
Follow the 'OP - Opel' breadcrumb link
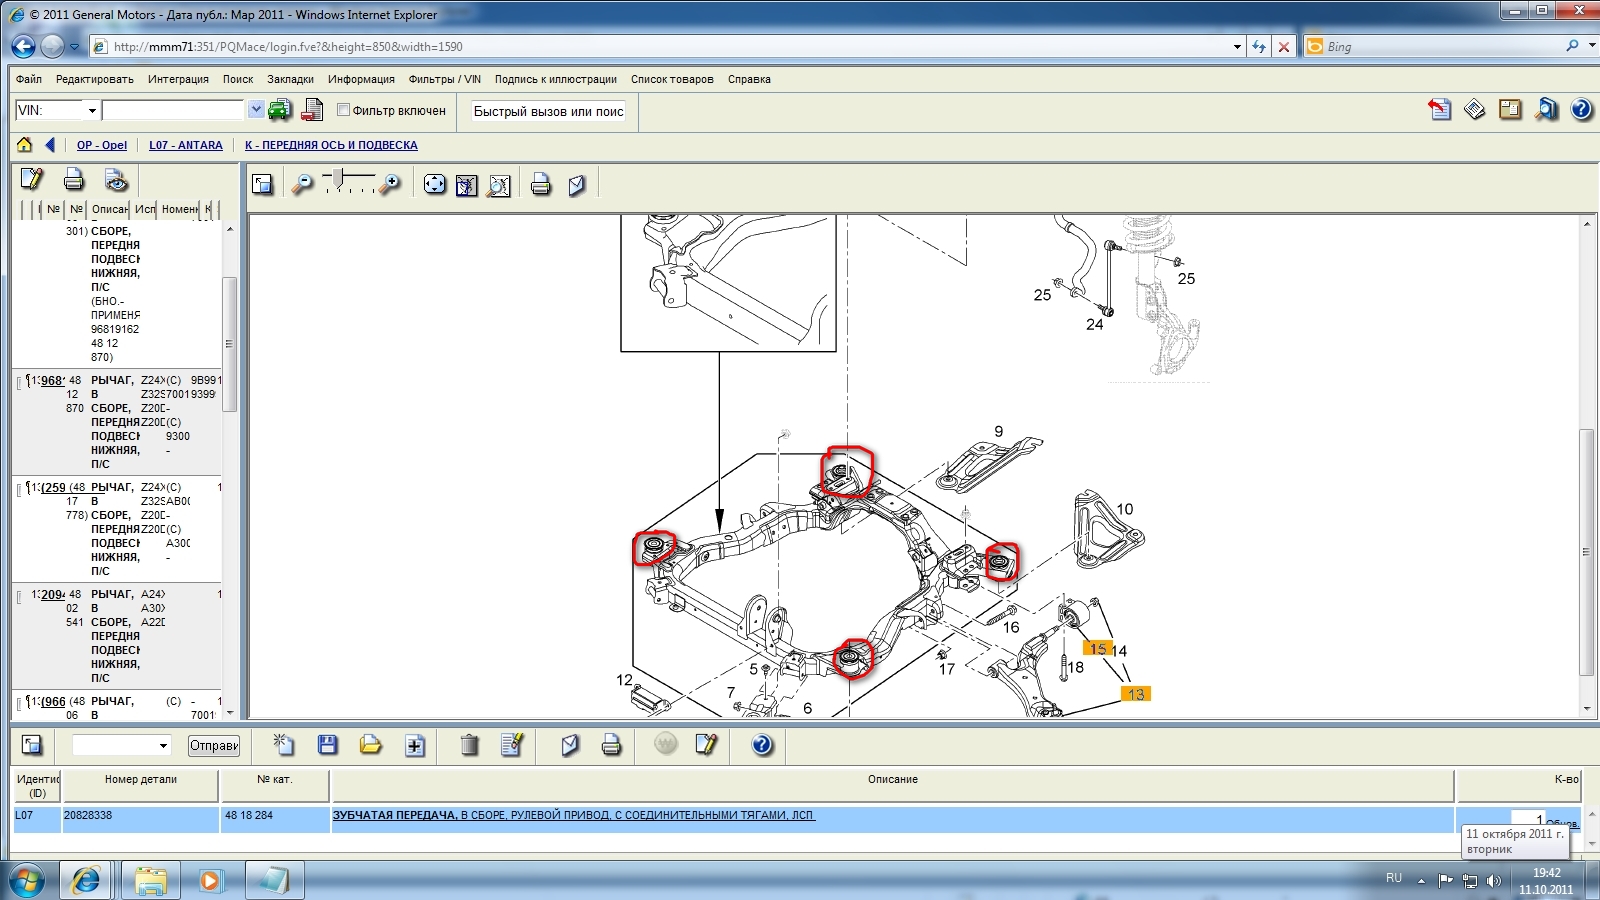point(102,145)
